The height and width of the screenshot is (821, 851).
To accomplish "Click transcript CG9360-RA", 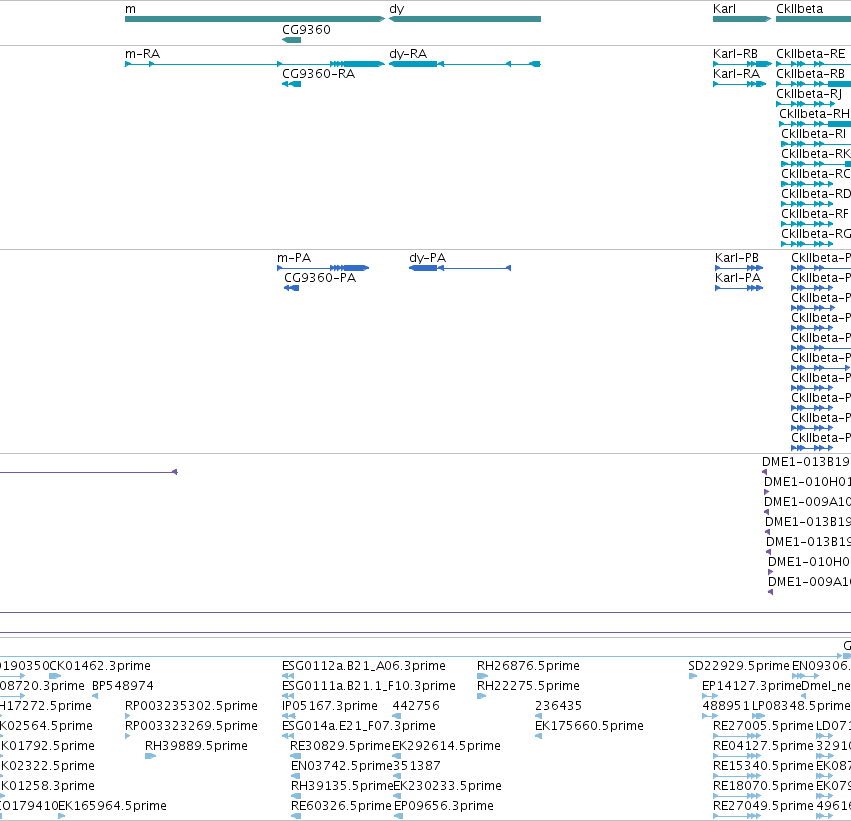I will (291, 84).
